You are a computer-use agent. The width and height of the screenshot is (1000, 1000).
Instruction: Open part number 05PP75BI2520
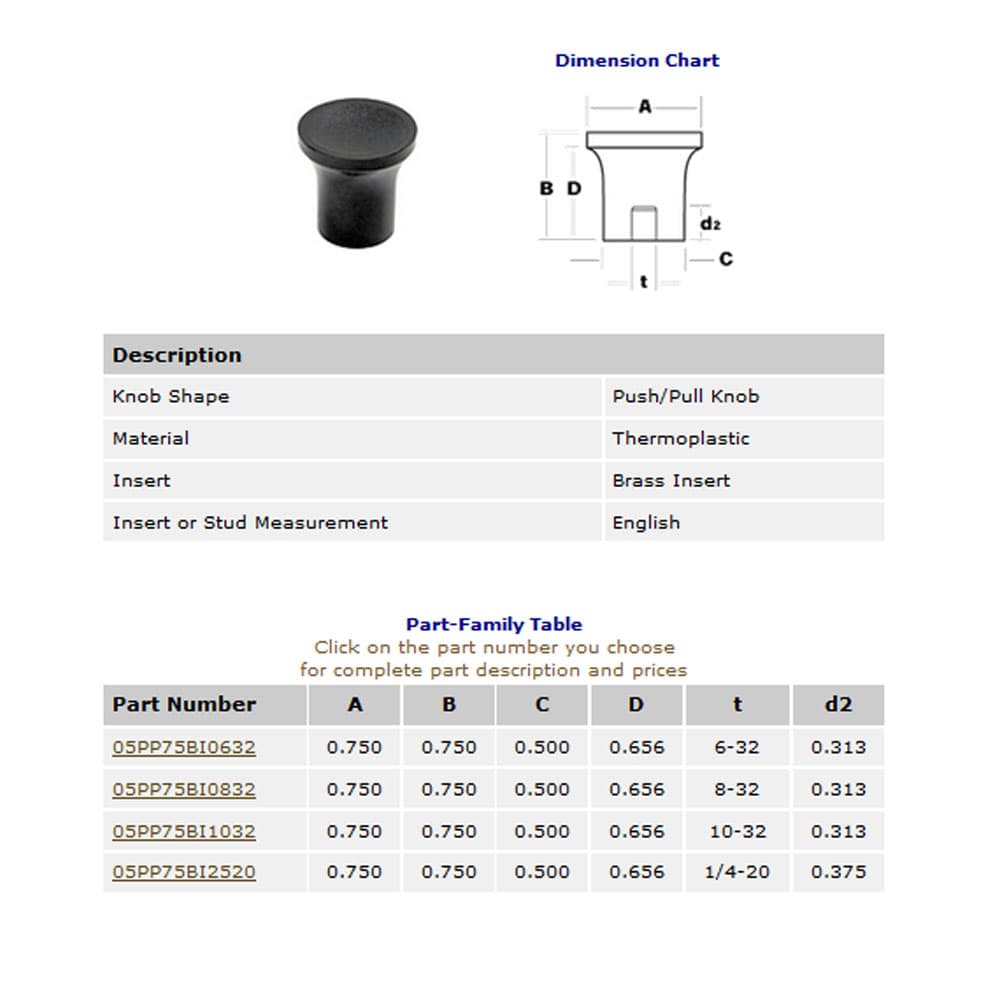[184, 872]
